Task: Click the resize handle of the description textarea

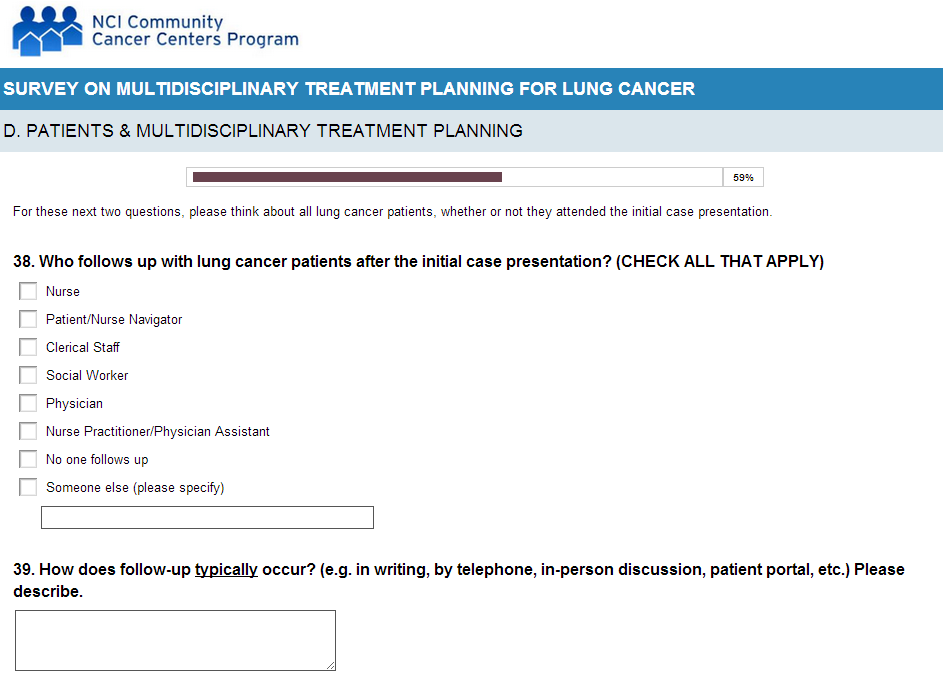Action: pyautogui.click(x=330, y=665)
